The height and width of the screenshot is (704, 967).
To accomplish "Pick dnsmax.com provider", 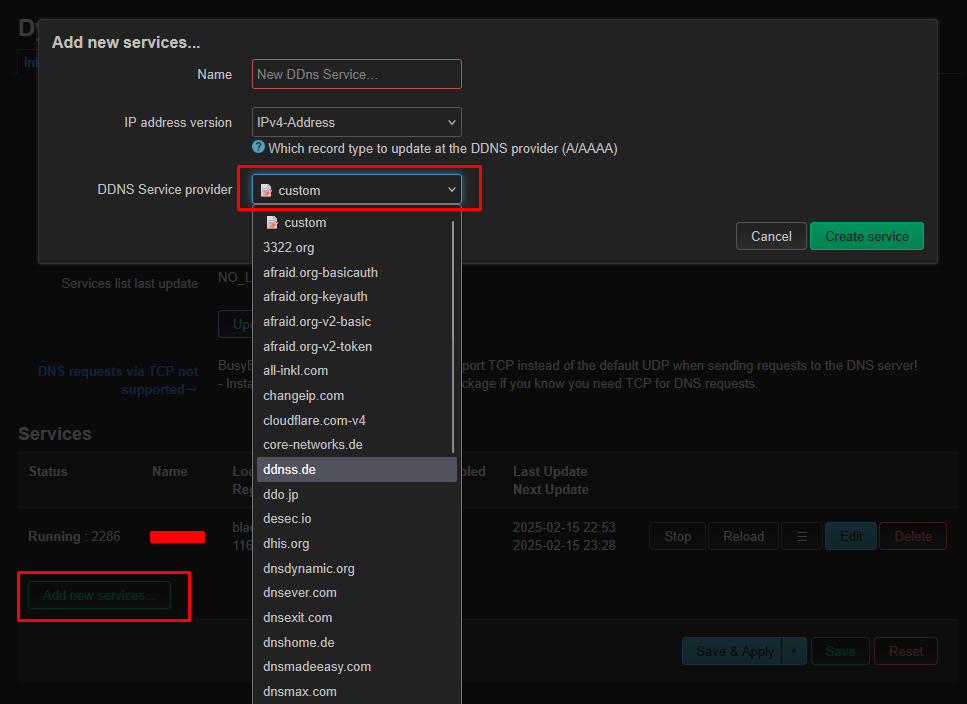I will coord(356,692).
